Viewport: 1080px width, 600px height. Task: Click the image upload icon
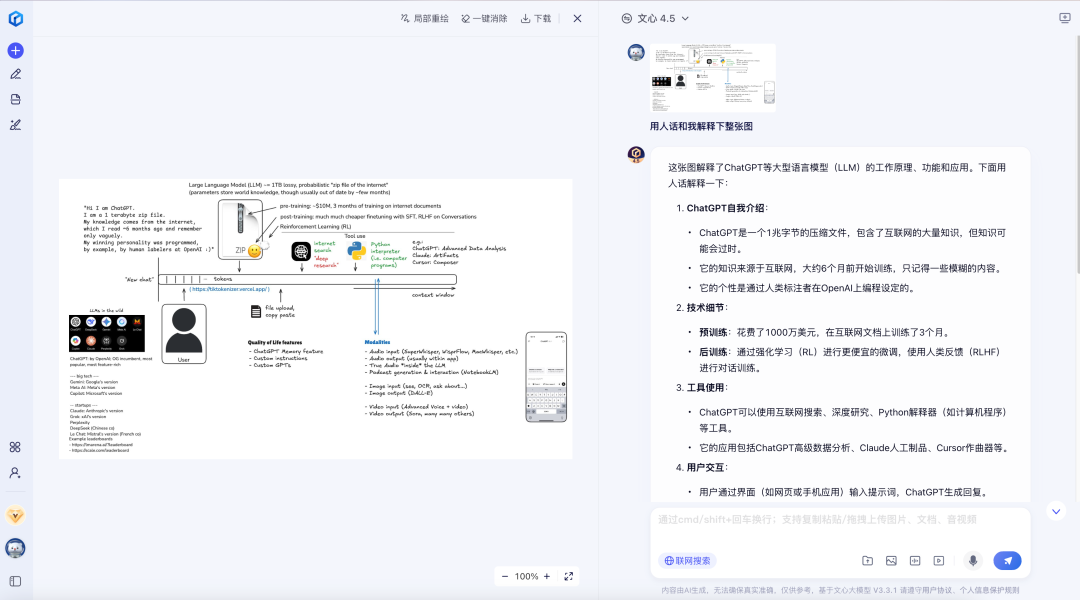point(891,561)
